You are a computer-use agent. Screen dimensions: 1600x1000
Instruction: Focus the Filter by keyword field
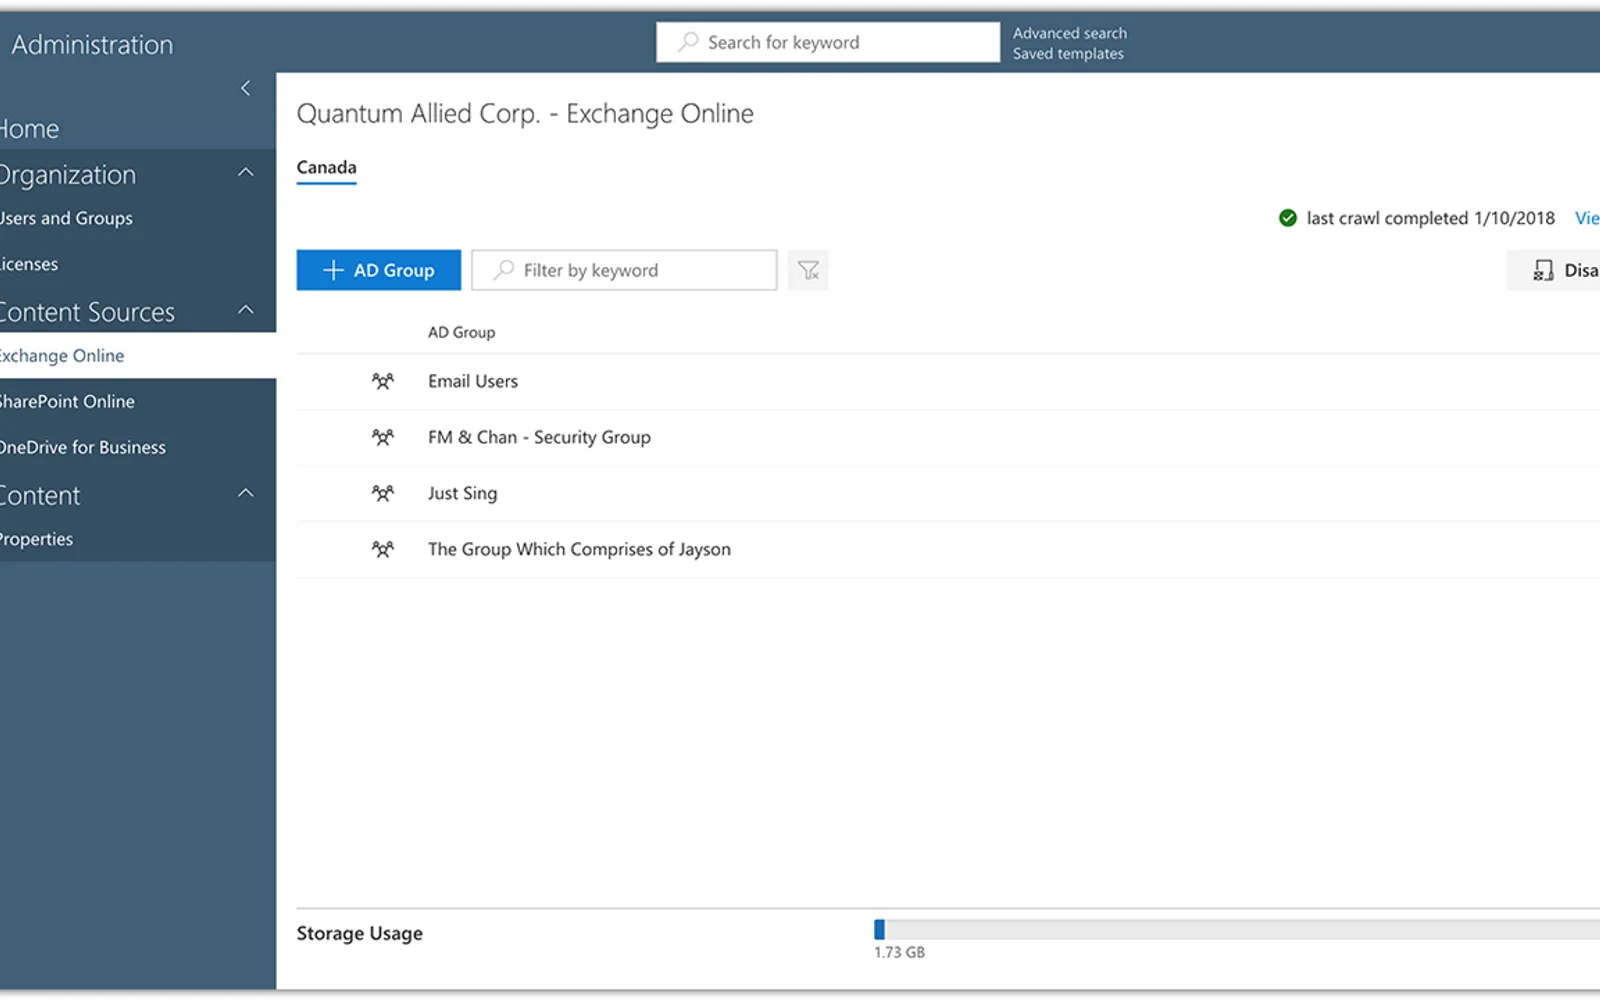pos(624,270)
